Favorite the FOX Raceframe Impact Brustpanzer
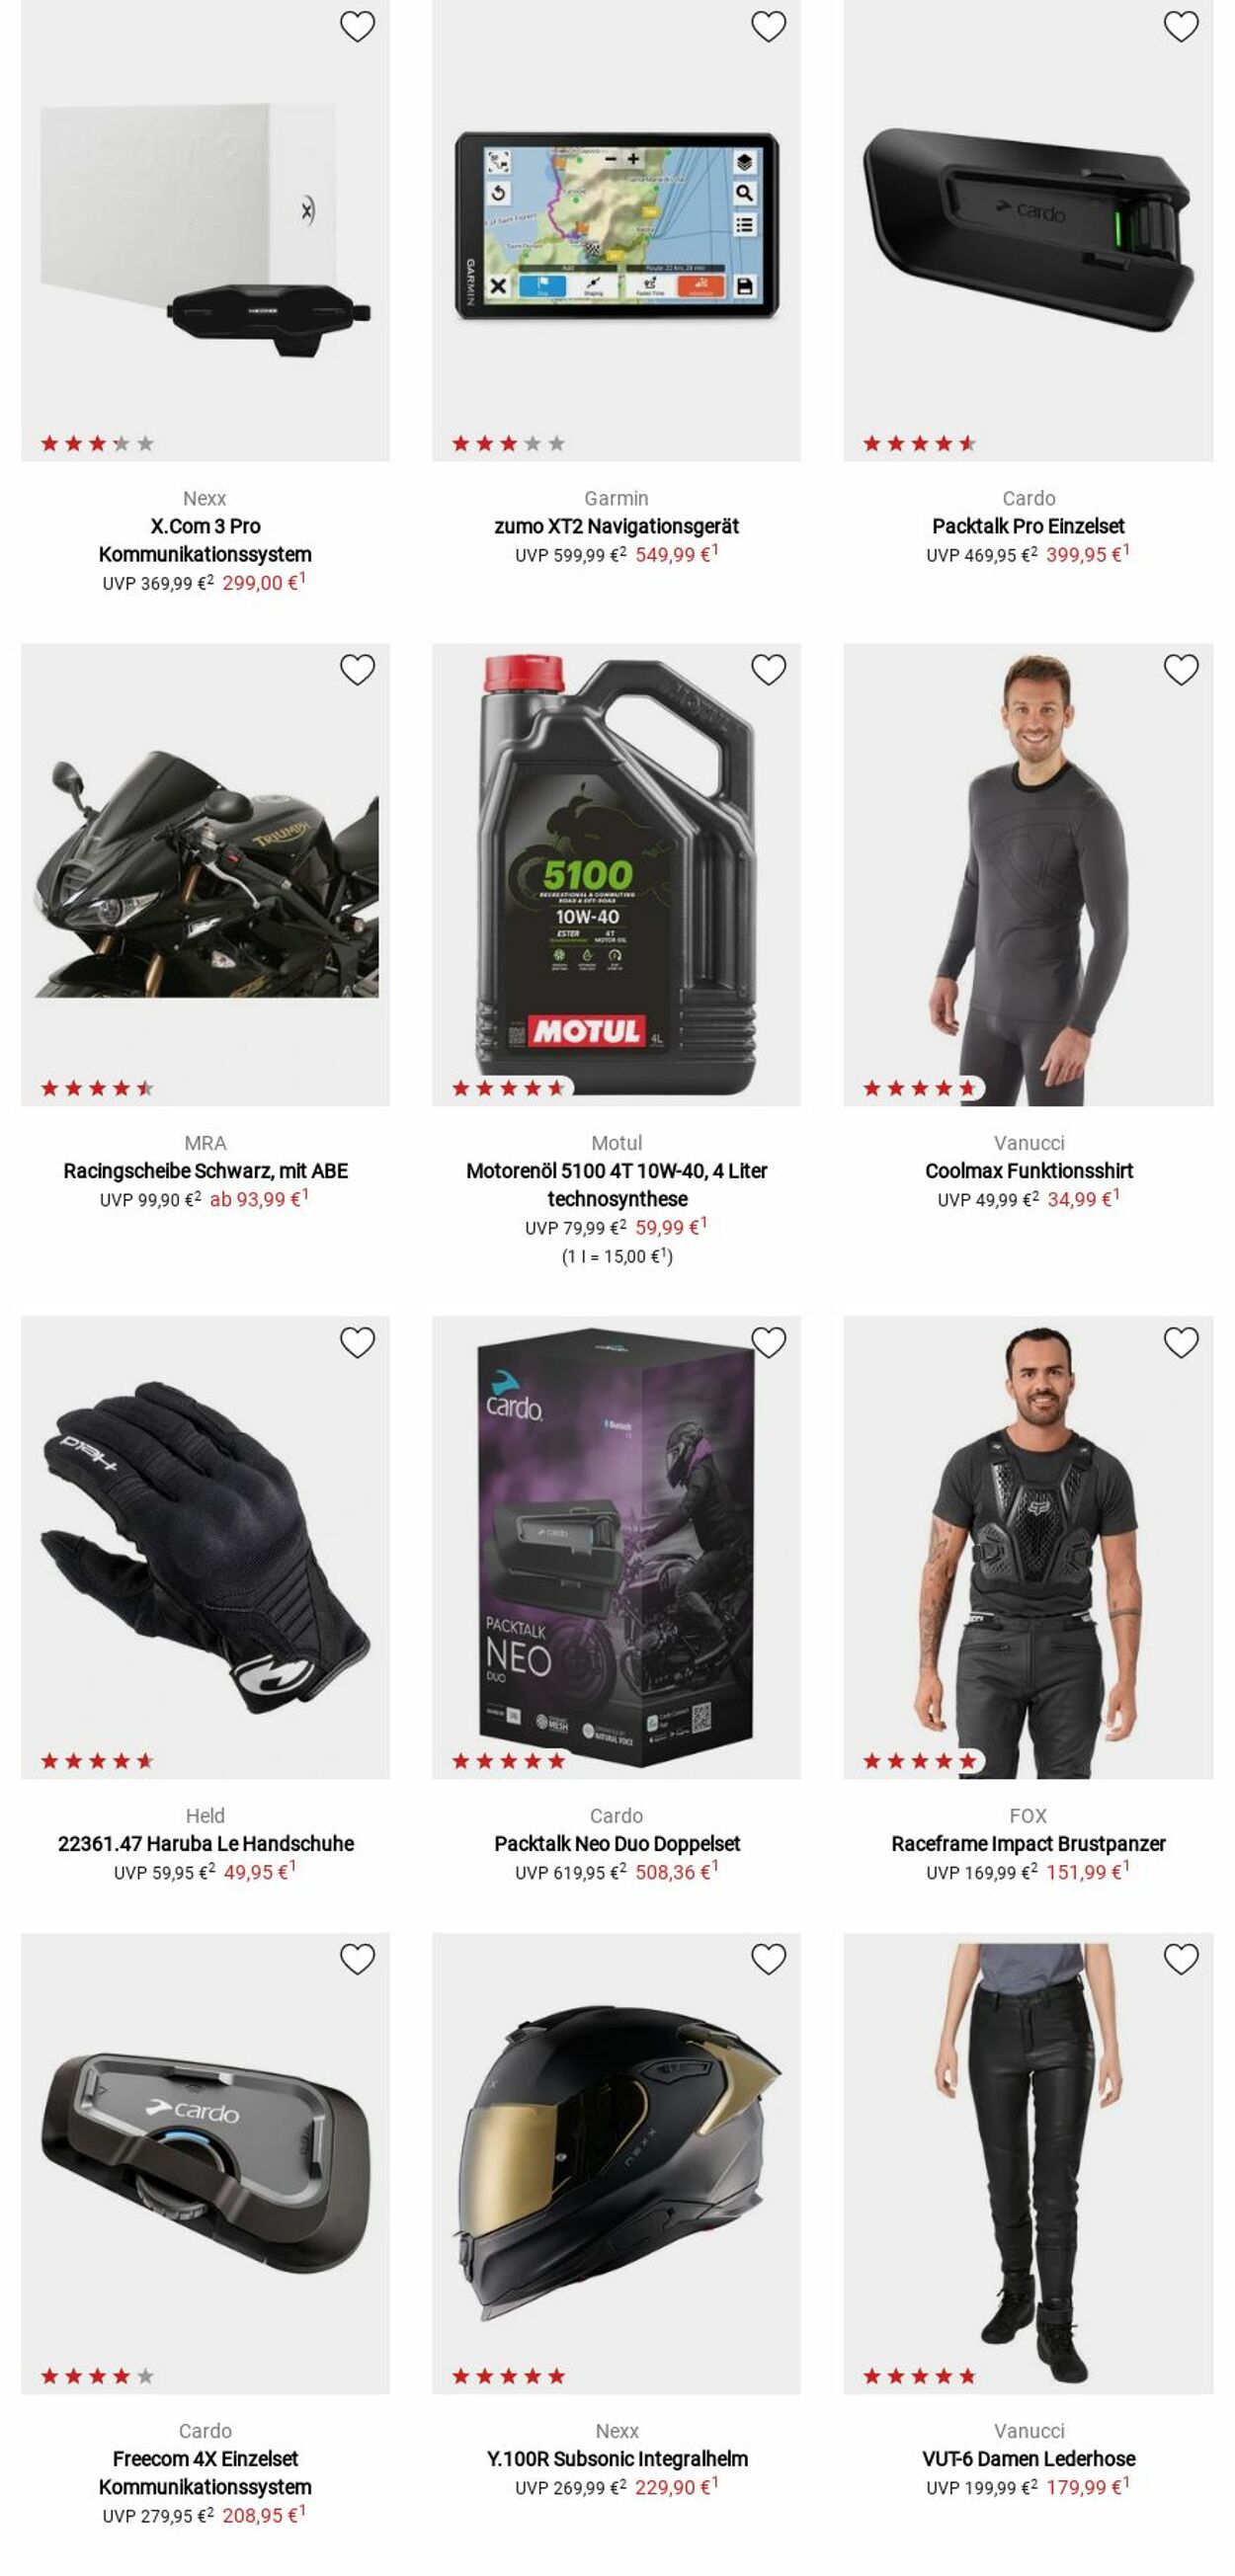The image size is (1235, 2576). pyautogui.click(x=1180, y=1342)
